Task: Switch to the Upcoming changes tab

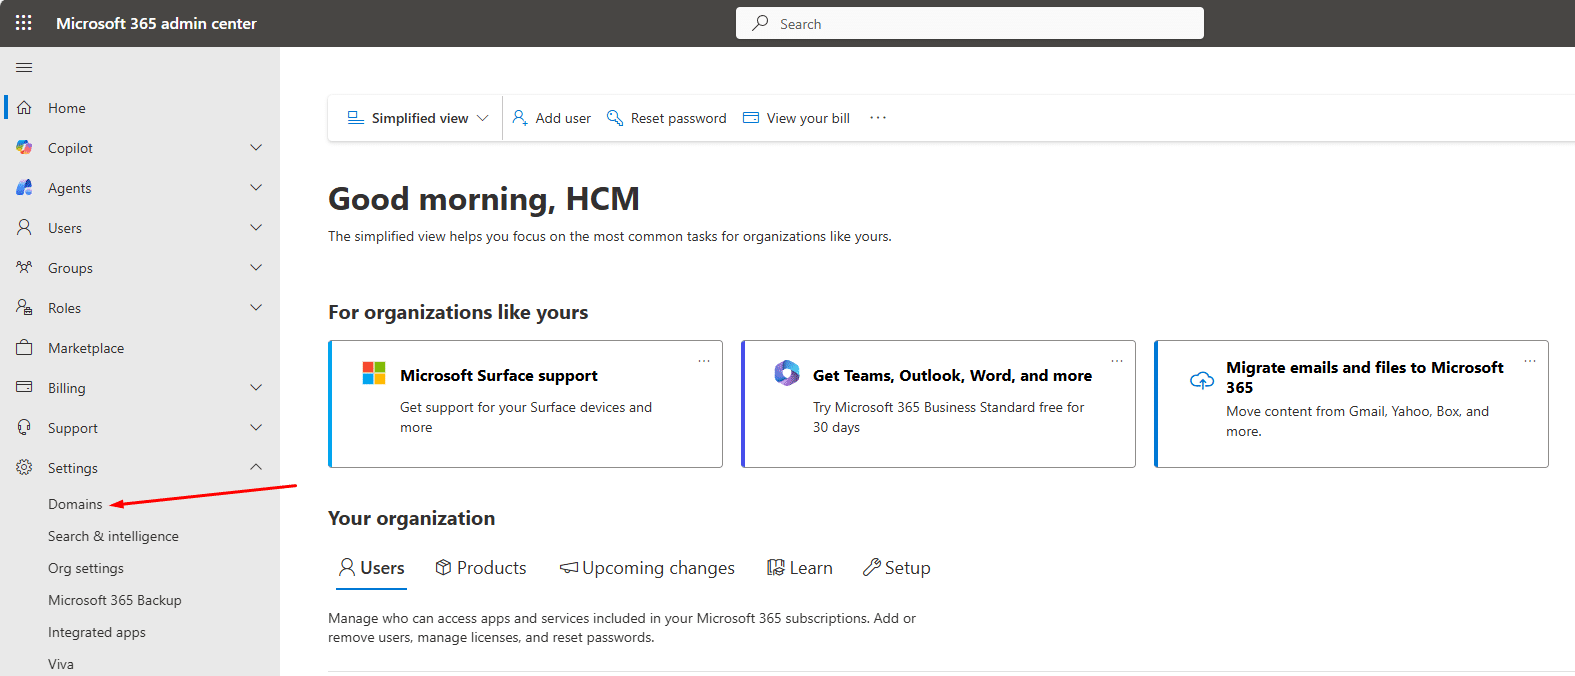Action: click(647, 568)
